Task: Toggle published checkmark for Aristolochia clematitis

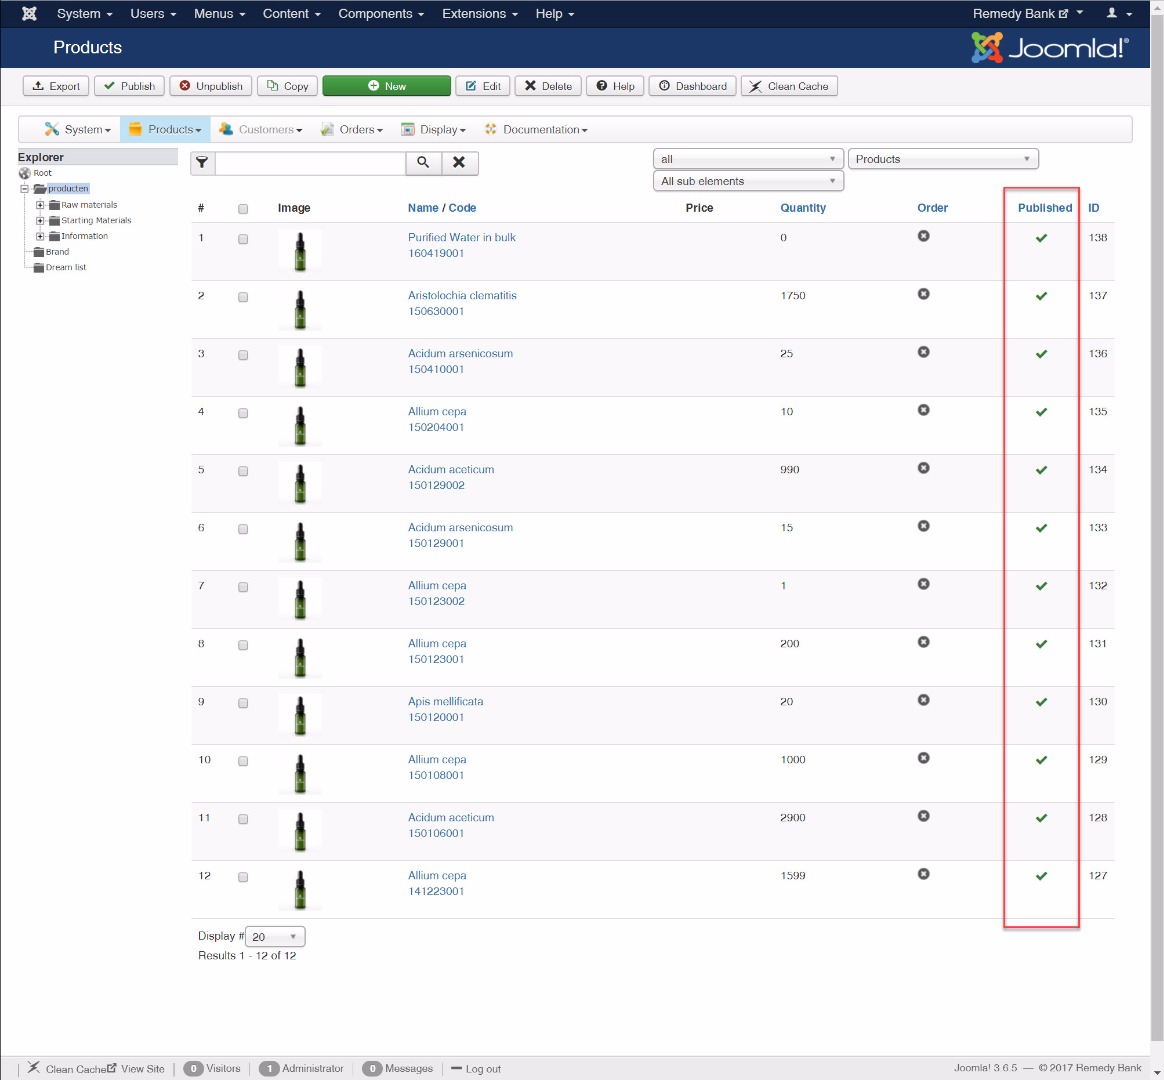Action: tap(1041, 296)
